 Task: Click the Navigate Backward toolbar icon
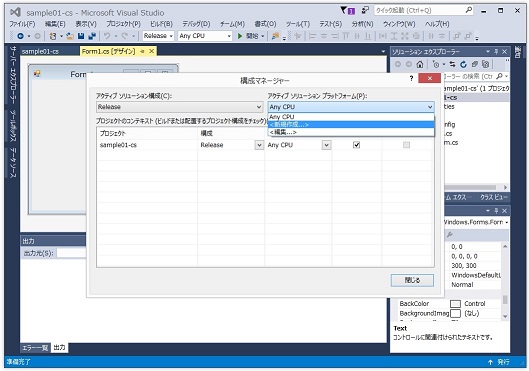[21, 36]
